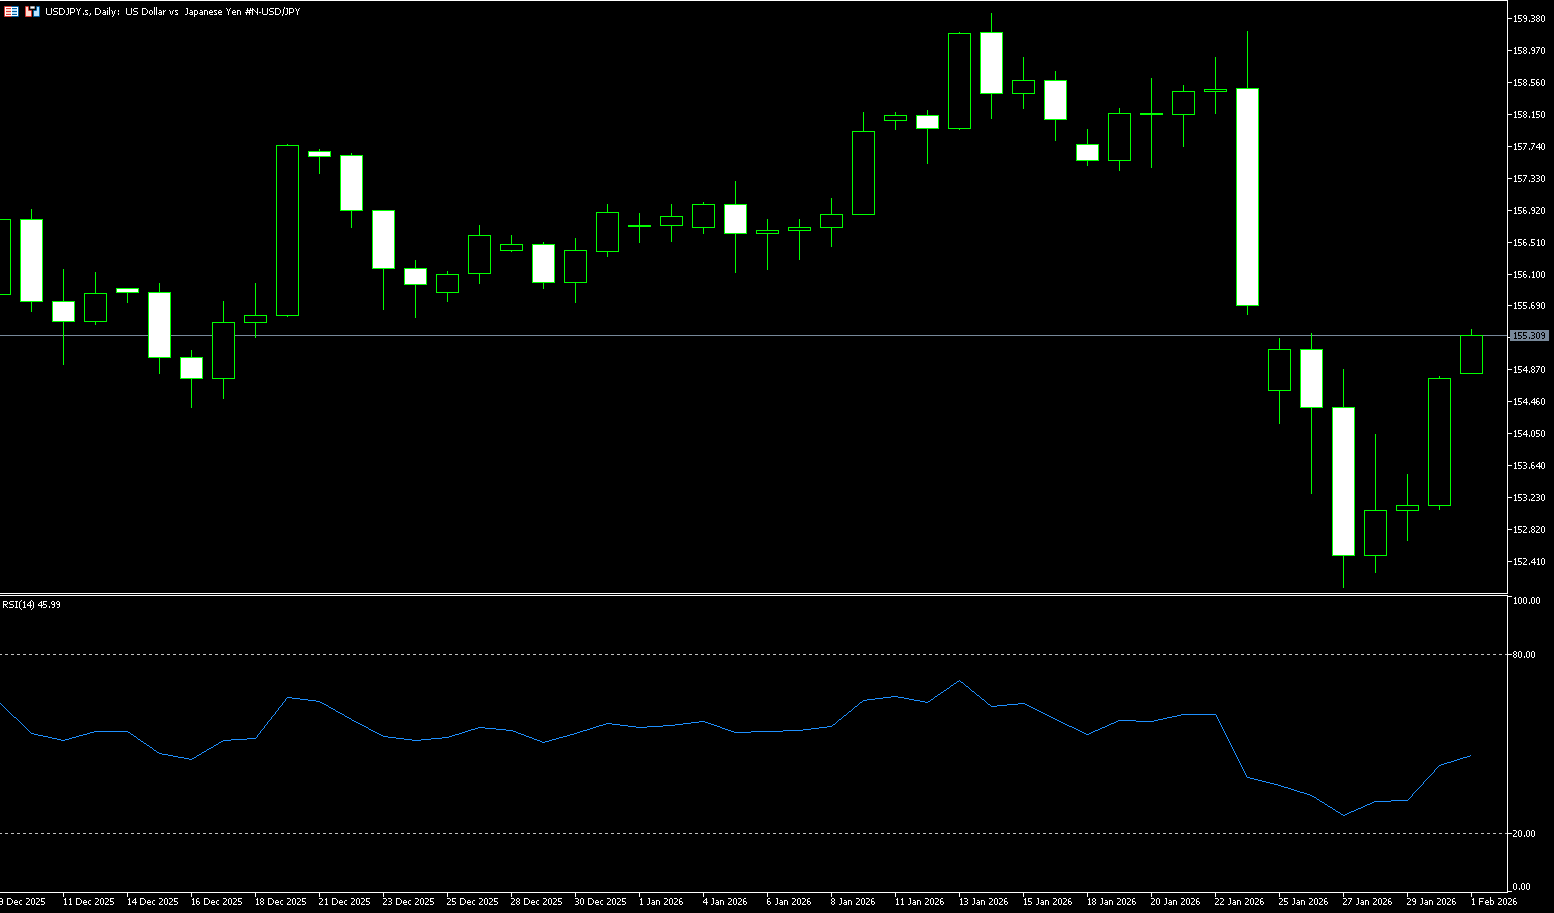The height and width of the screenshot is (913, 1554).
Task: Click the 159.380 price scale label
Action: tap(1529, 19)
